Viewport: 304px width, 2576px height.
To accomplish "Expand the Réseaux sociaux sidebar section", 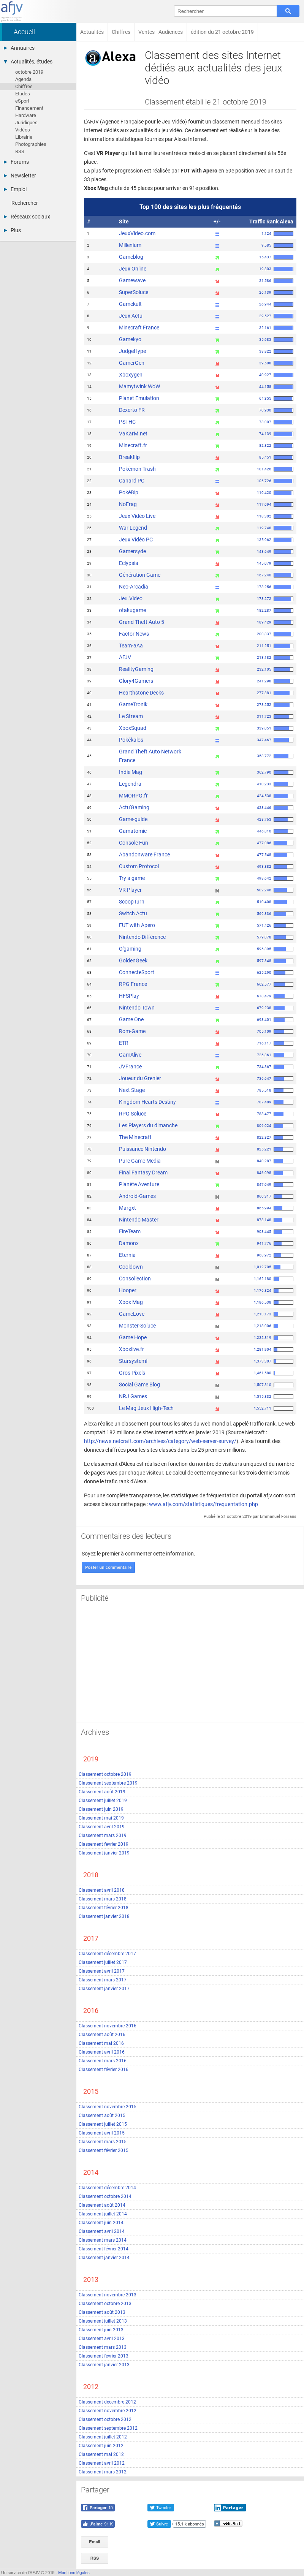I will coord(30,216).
